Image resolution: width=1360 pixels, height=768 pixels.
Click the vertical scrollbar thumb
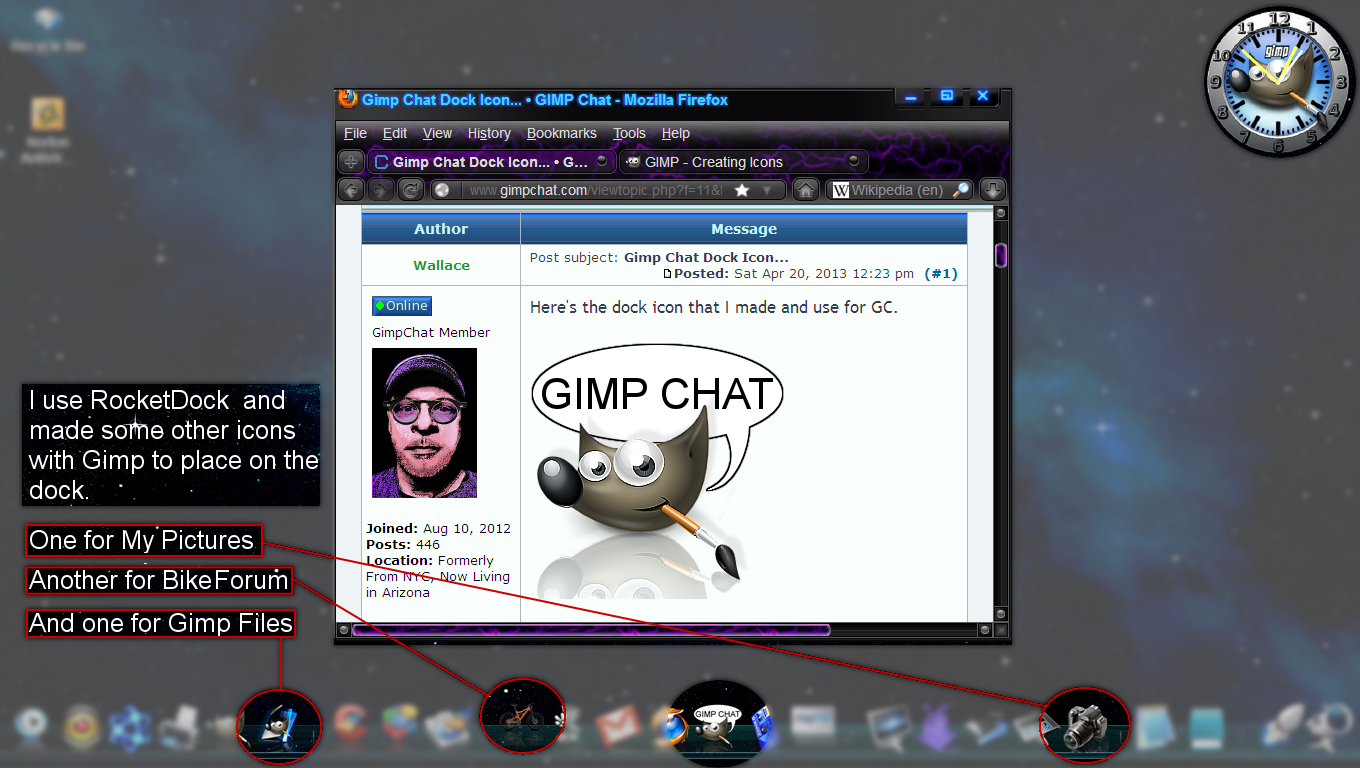1001,255
